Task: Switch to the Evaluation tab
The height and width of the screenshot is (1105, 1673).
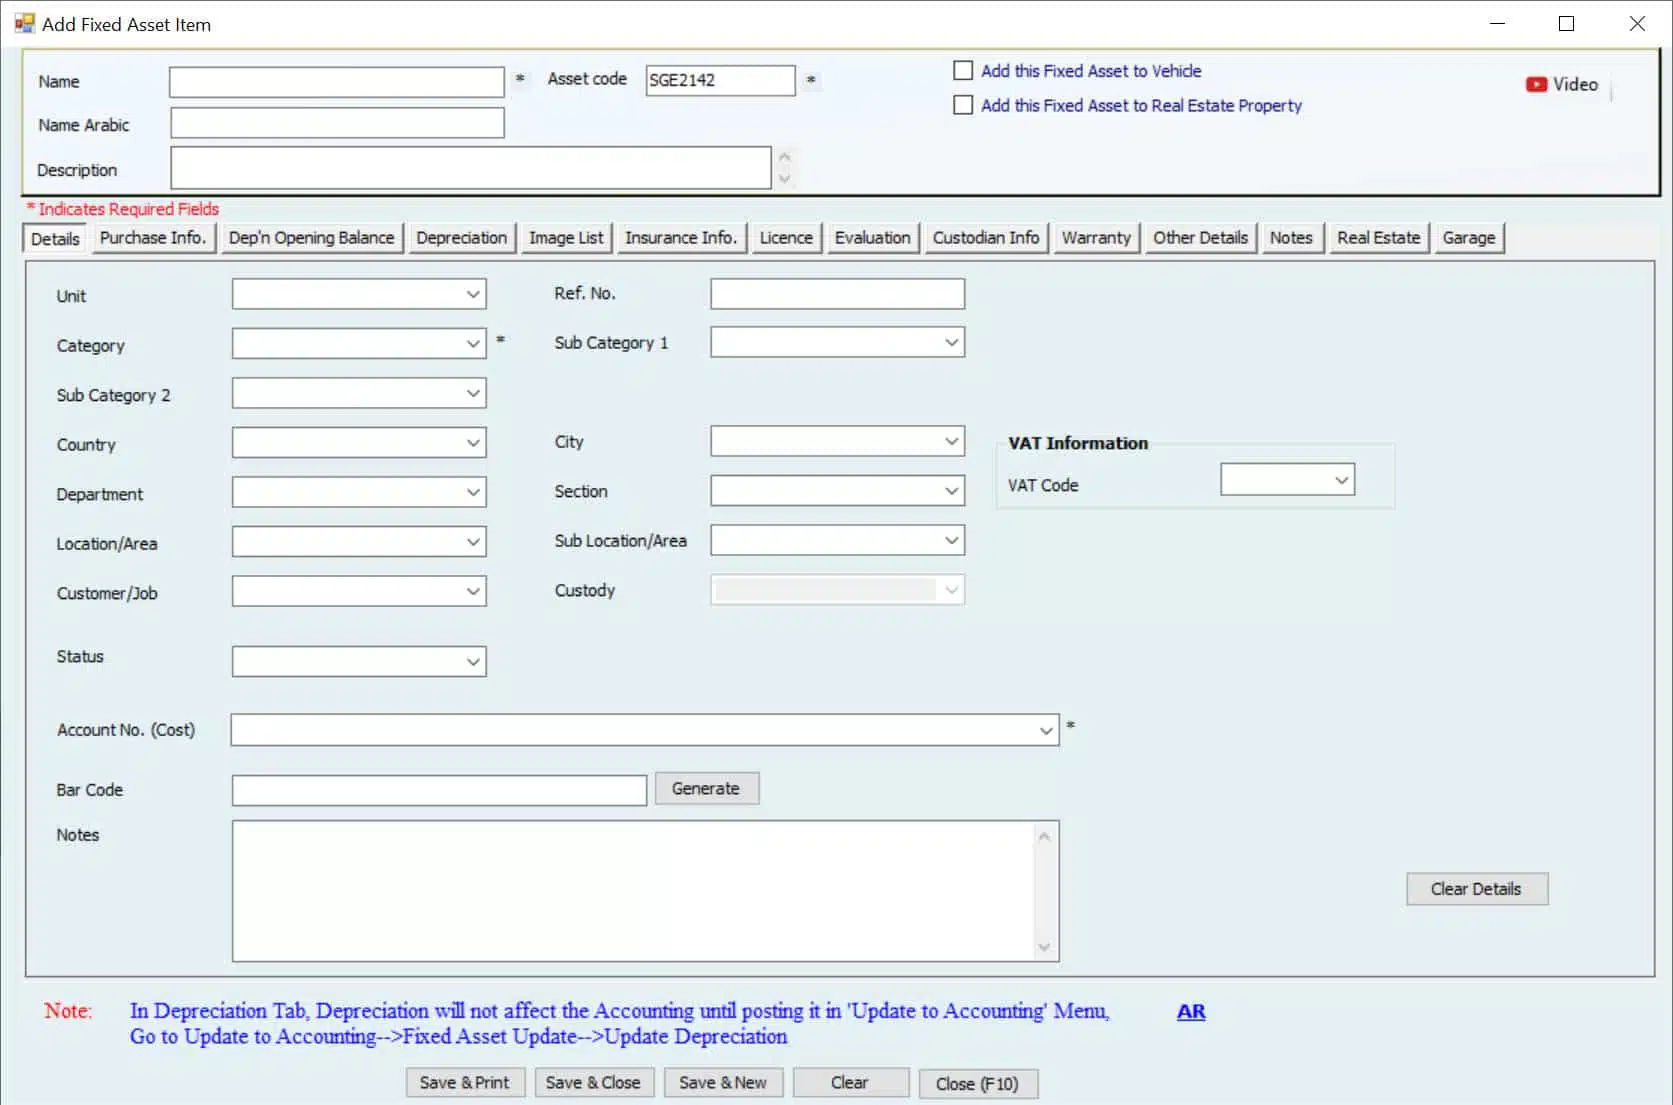Action: pyautogui.click(x=872, y=238)
